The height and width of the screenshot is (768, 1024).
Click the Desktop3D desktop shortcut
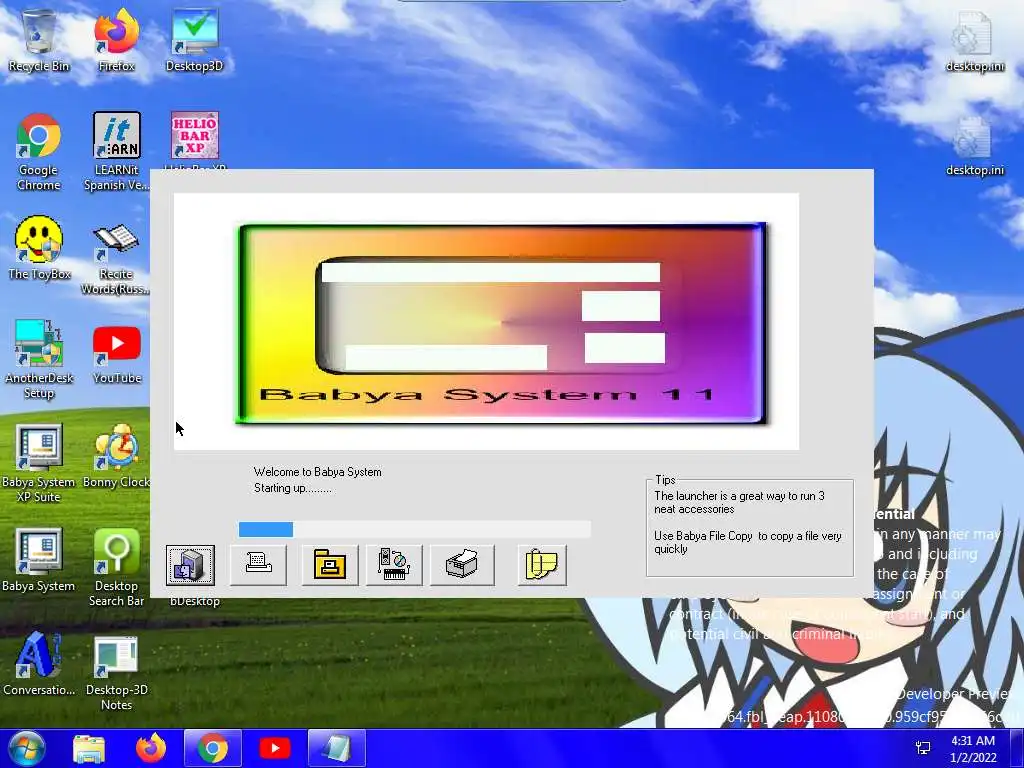(x=194, y=40)
